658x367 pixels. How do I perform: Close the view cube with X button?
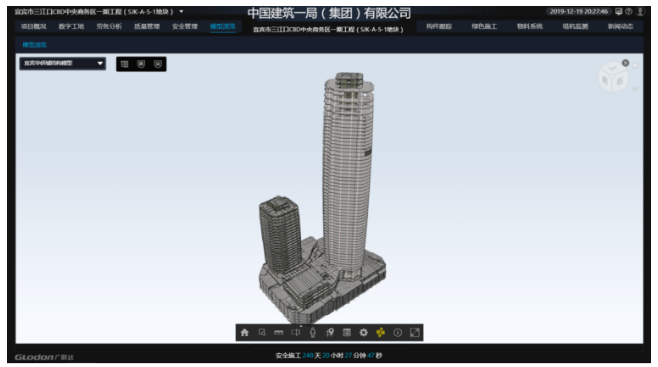tap(625, 63)
